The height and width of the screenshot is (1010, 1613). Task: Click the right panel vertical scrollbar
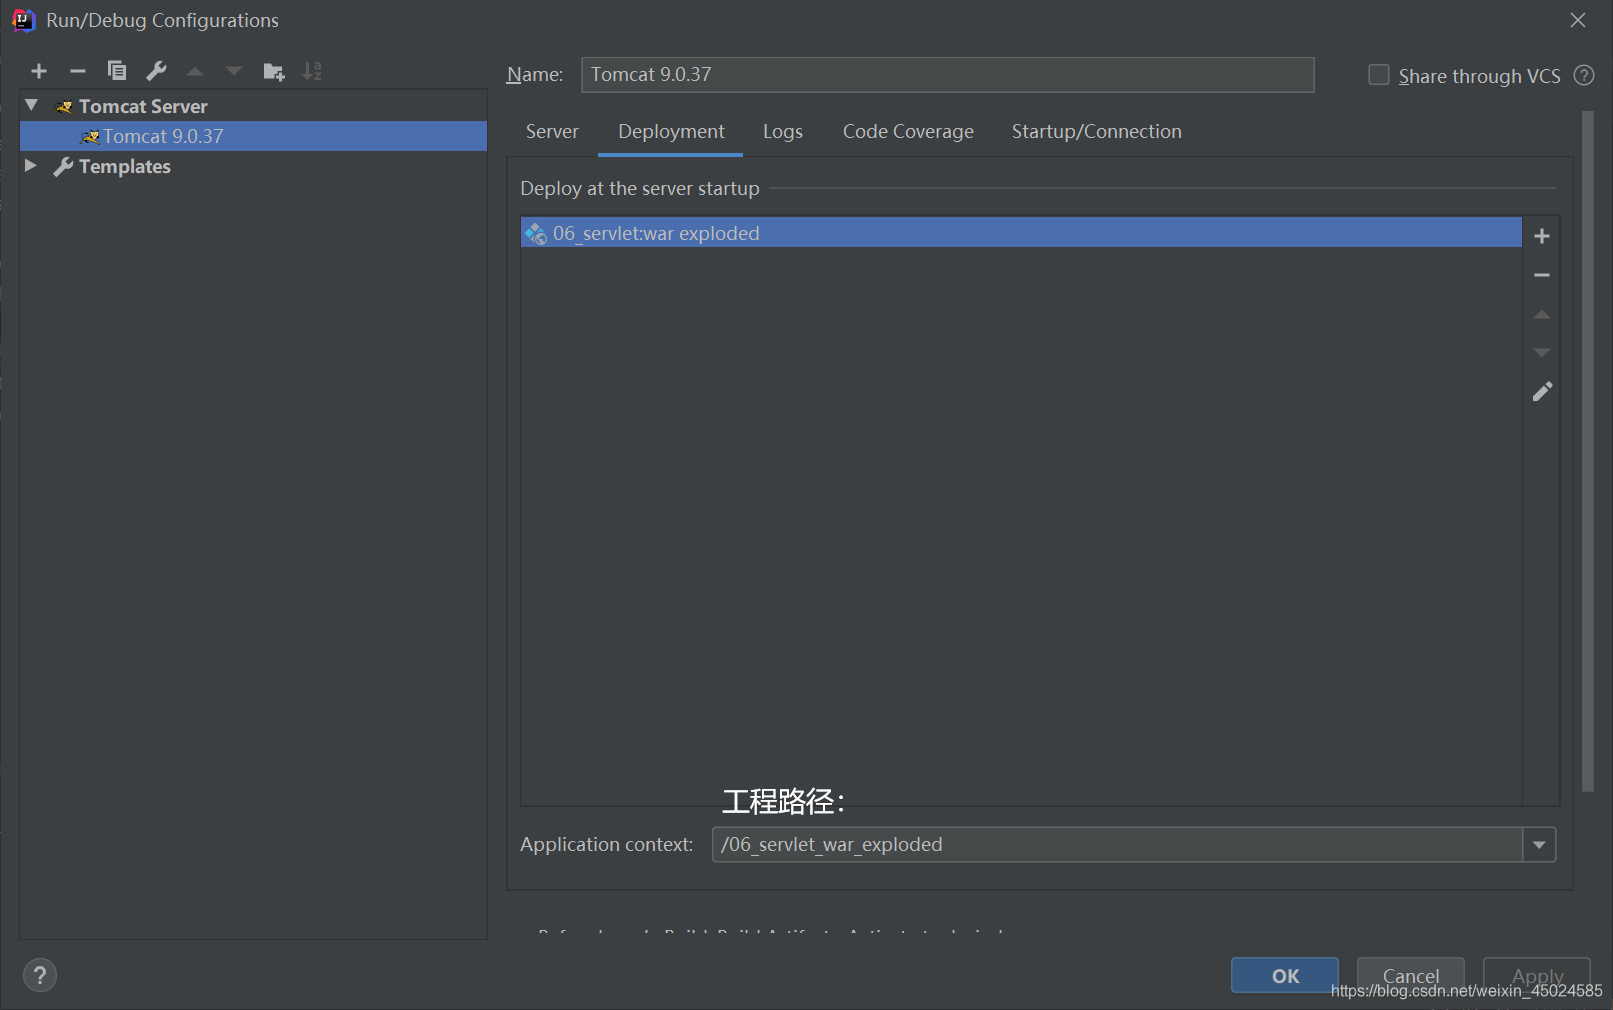click(x=1587, y=451)
